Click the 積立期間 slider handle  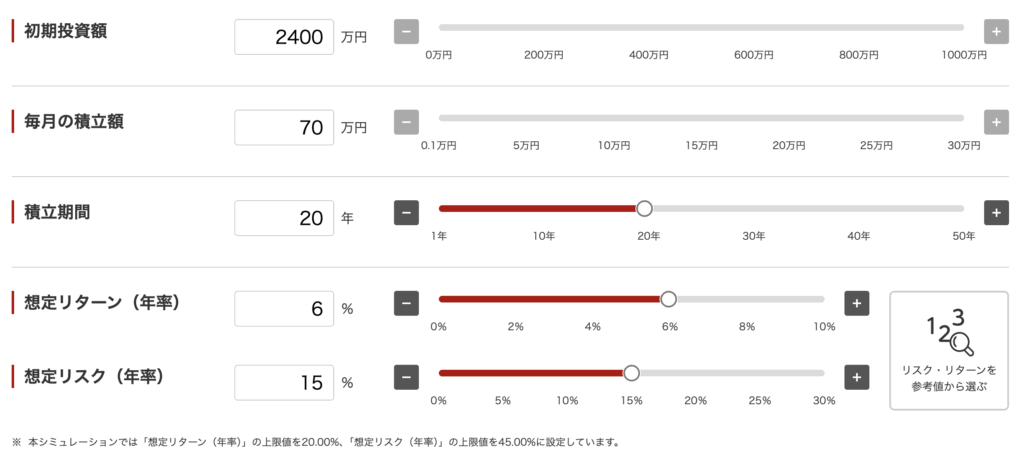pyautogui.click(x=644, y=209)
